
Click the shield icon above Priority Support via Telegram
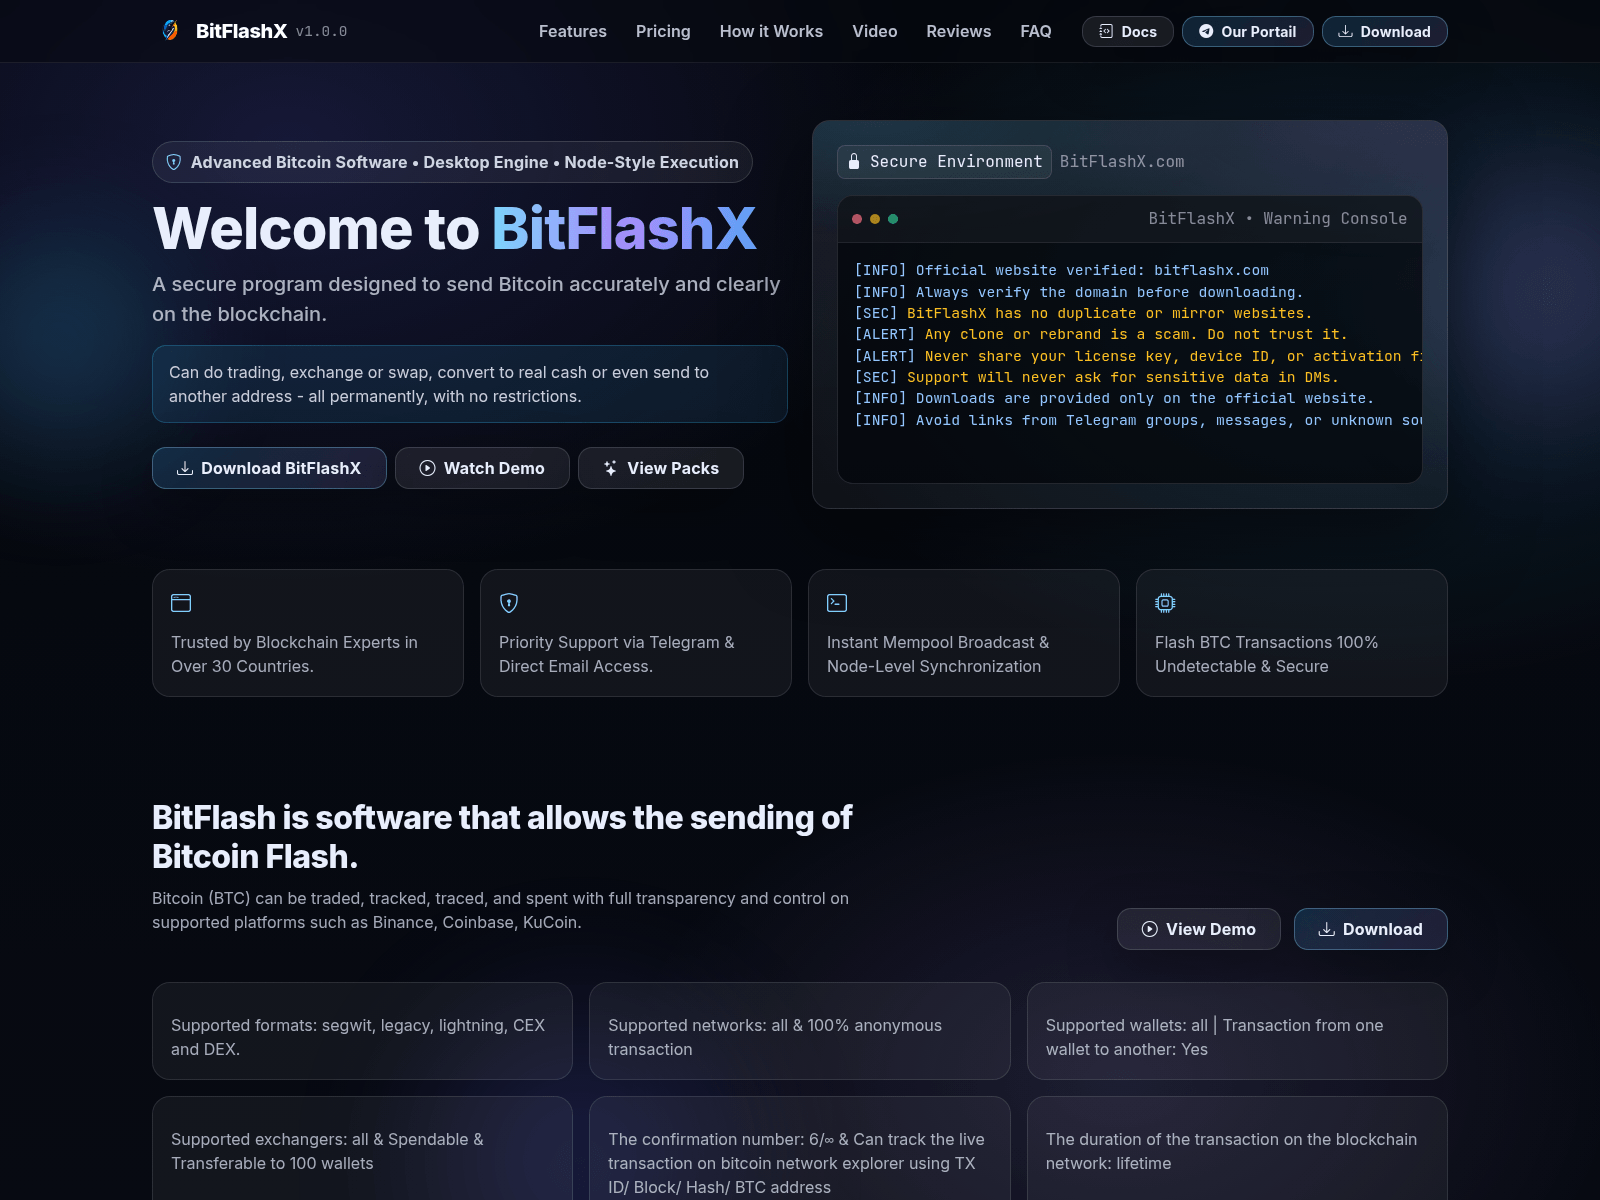pyautogui.click(x=509, y=603)
